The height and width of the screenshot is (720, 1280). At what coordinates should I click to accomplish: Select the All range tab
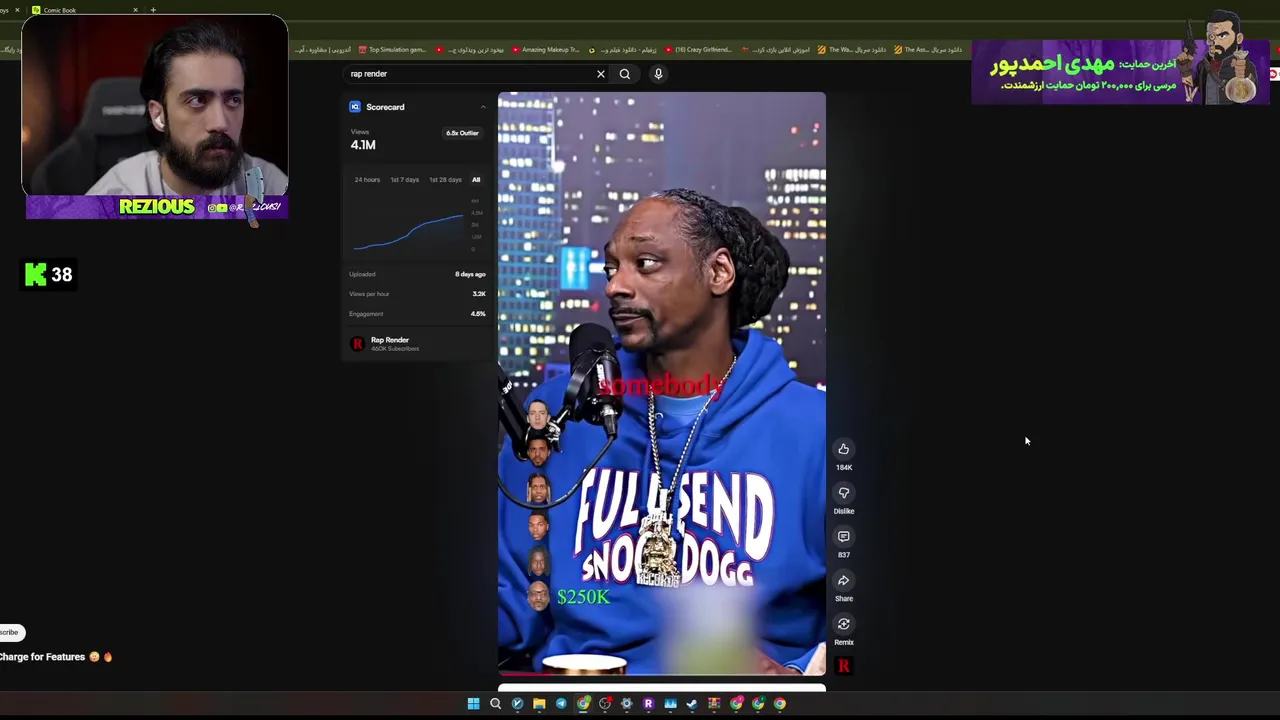coord(476,180)
